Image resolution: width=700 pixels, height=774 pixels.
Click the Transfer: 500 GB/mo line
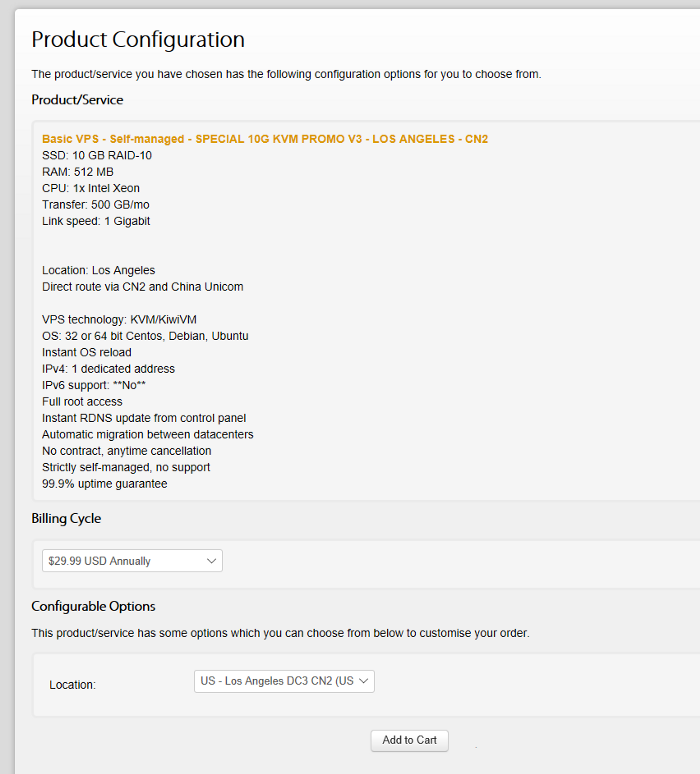tap(96, 205)
